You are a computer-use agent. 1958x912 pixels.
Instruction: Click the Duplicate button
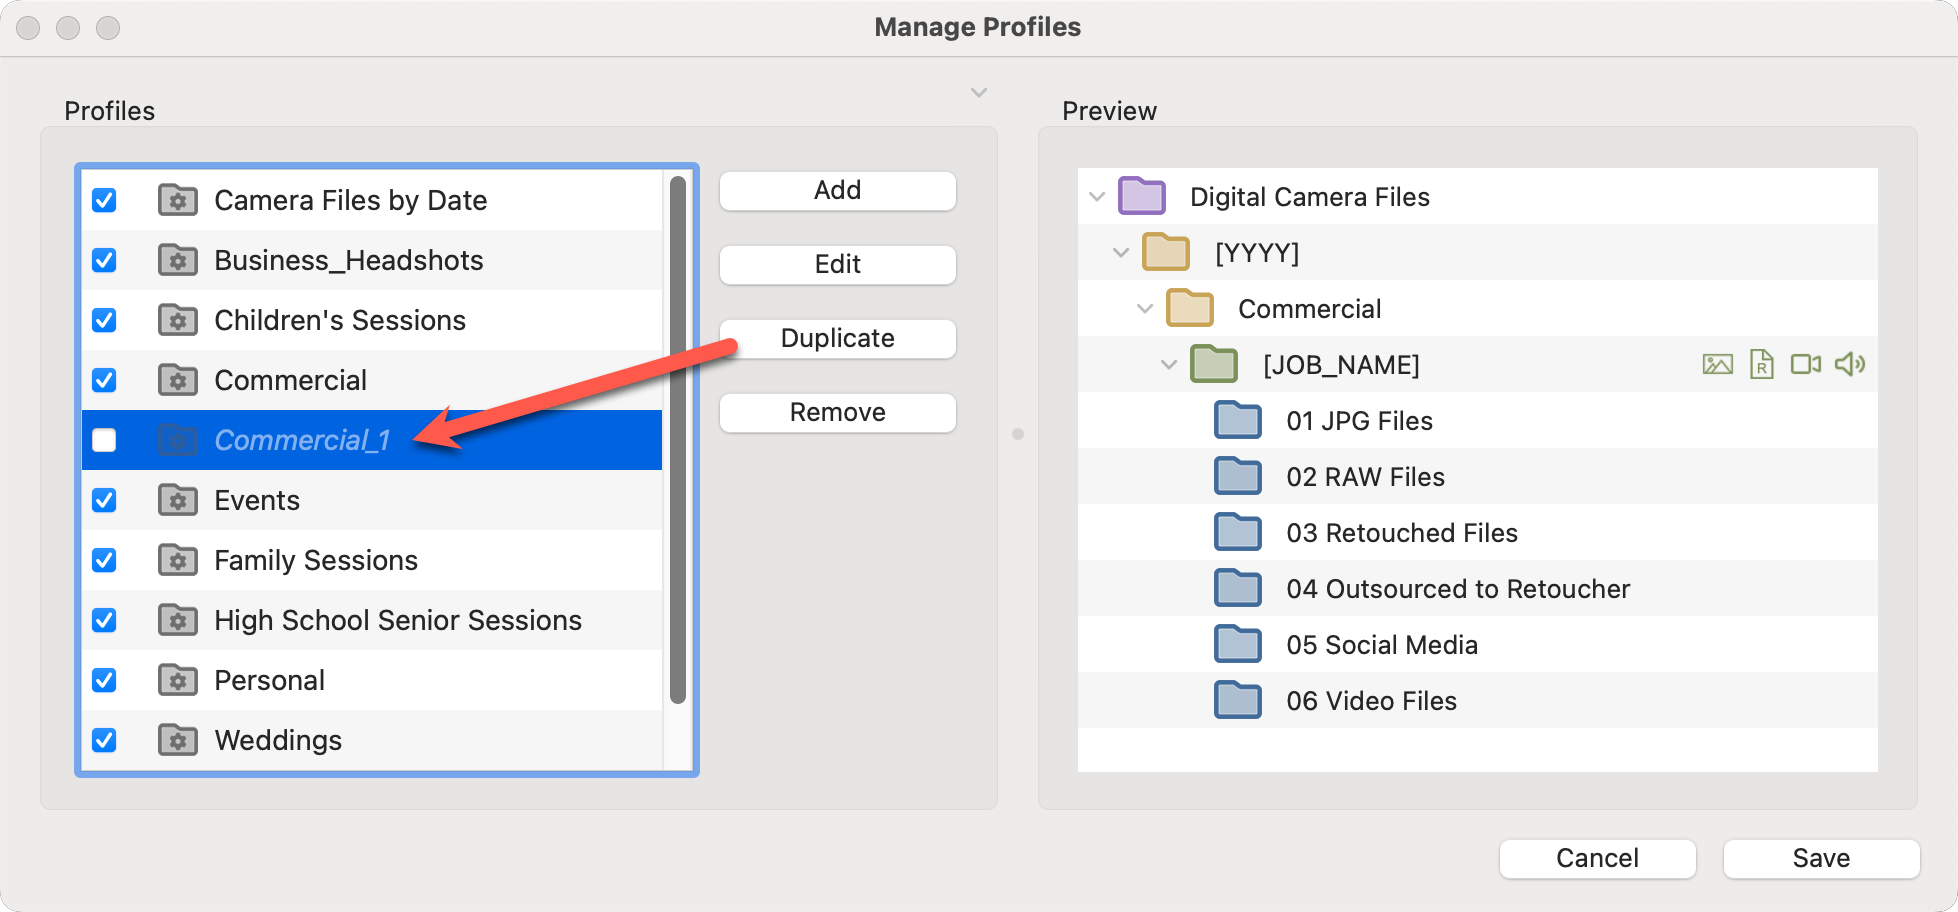[x=837, y=338]
